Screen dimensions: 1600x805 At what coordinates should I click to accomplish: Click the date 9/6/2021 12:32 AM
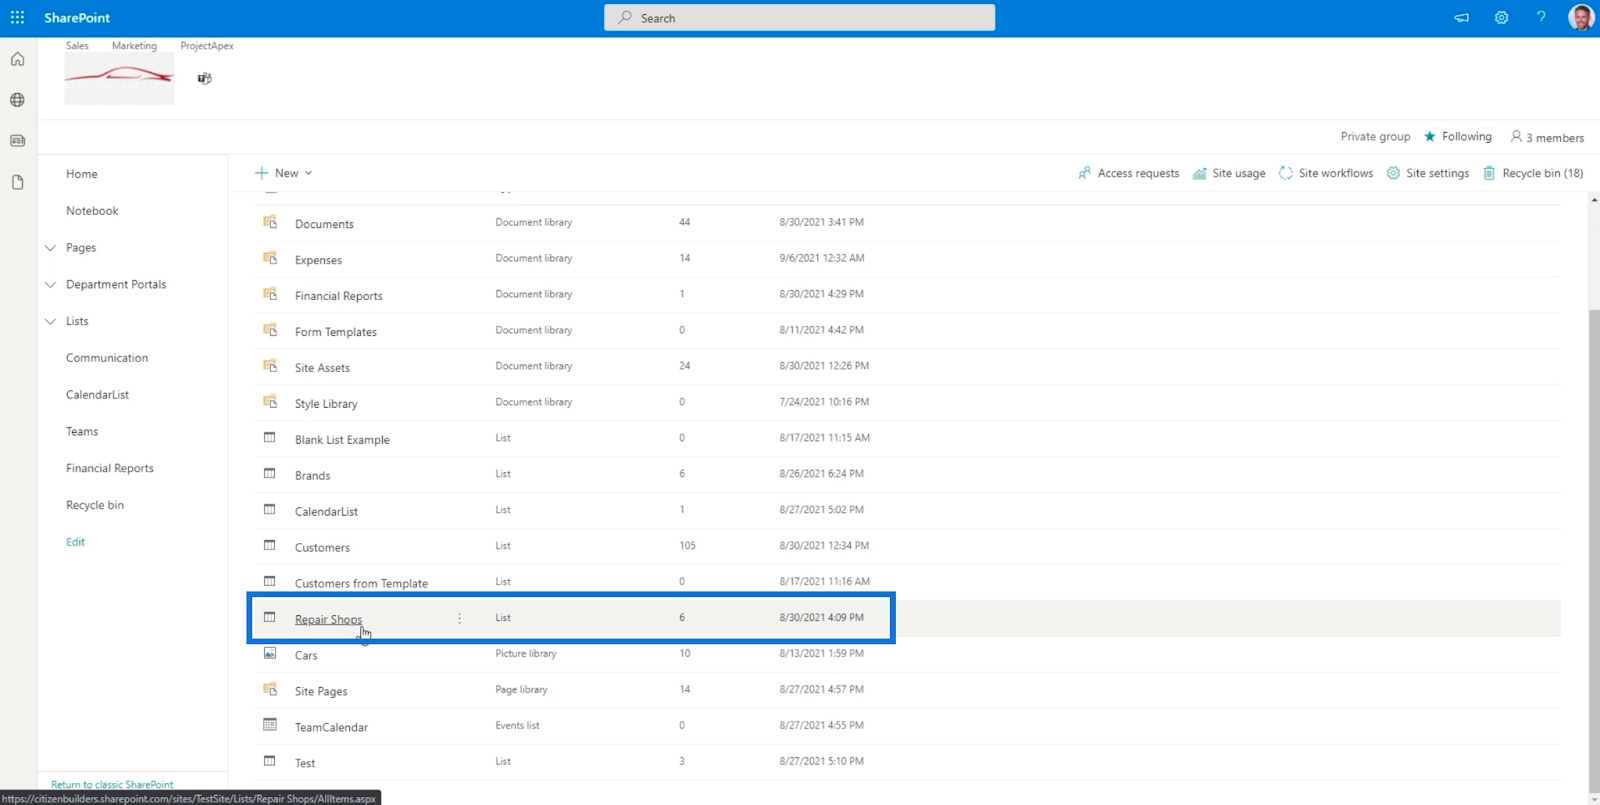pyautogui.click(x=822, y=258)
